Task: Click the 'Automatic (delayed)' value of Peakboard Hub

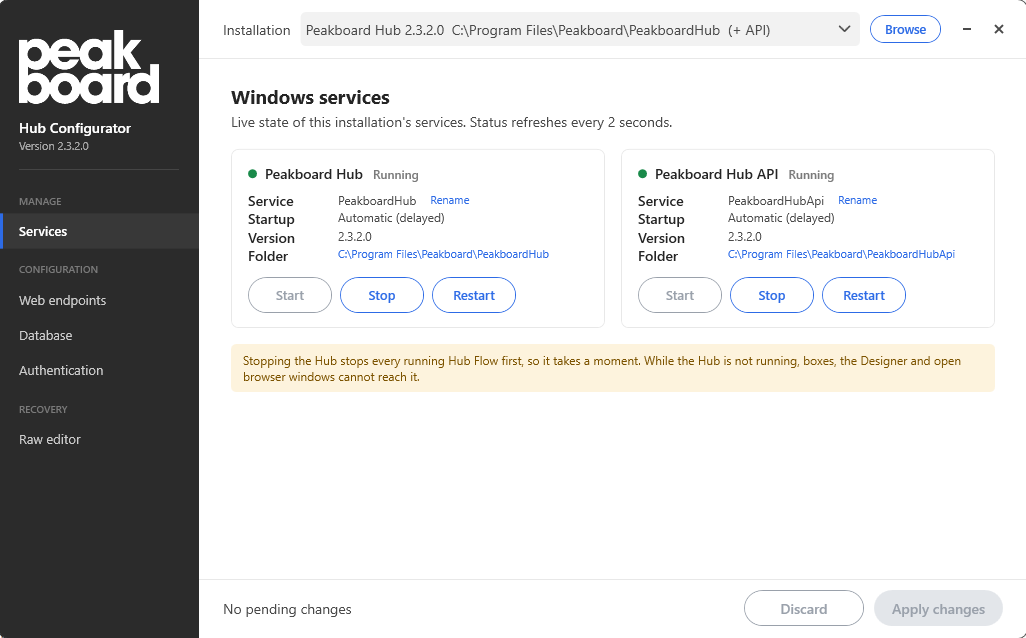Action: [x=391, y=218]
